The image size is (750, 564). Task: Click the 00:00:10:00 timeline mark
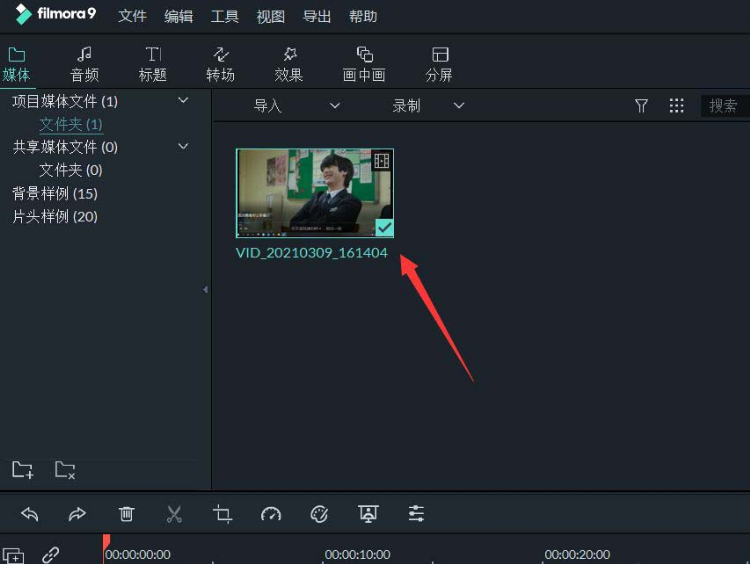pyautogui.click(x=357, y=555)
